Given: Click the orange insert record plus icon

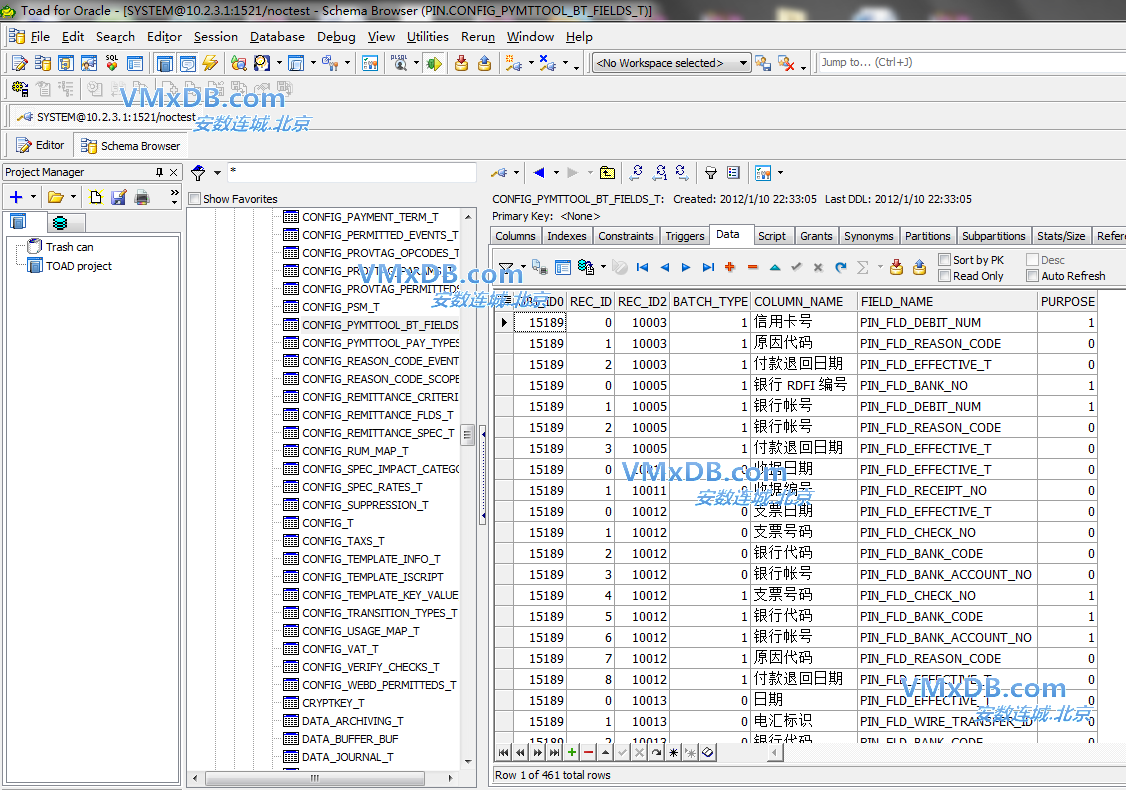Looking at the screenshot, I should tap(730, 267).
